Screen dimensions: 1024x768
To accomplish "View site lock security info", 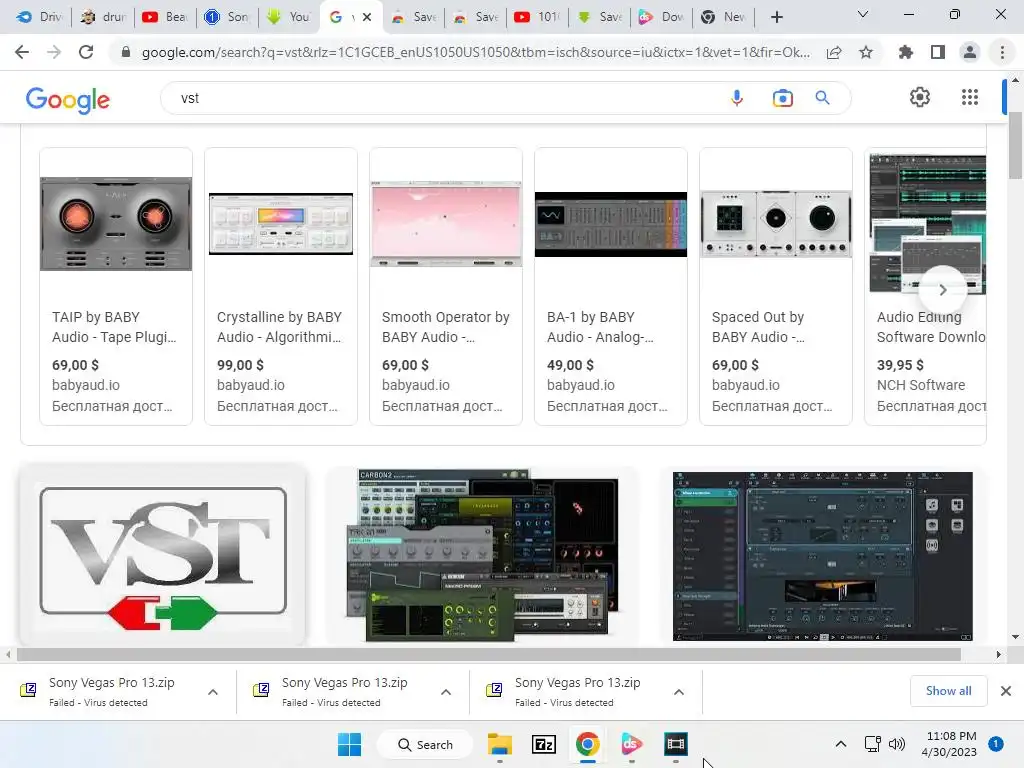I will 126,52.
